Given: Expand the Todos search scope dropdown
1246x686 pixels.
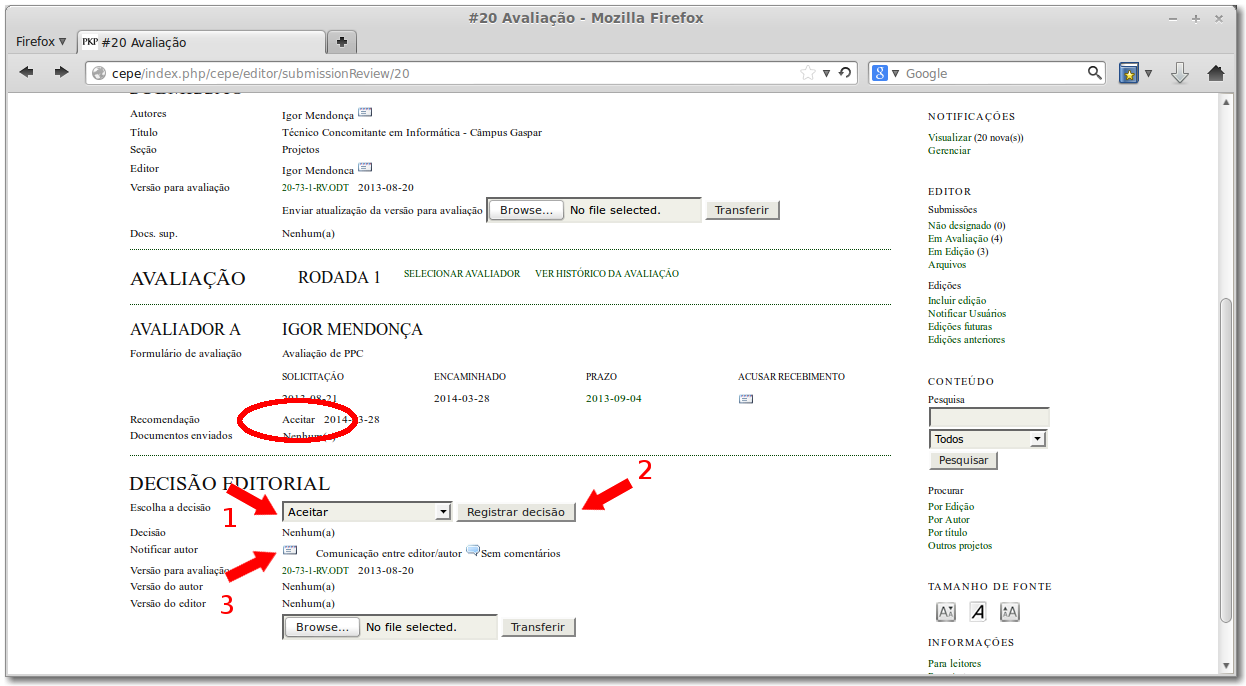Looking at the screenshot, I should point(987,439).
